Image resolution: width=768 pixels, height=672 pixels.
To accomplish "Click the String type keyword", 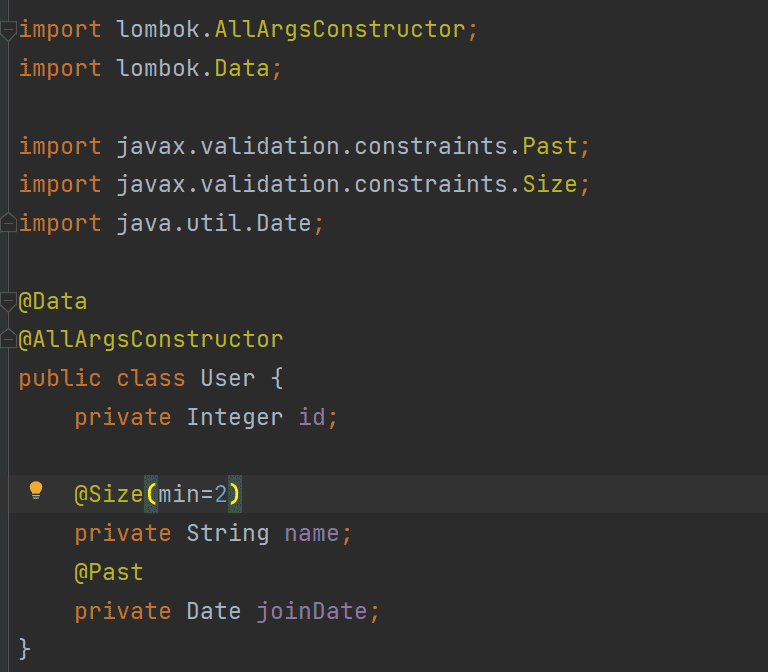I will [227, 533].
